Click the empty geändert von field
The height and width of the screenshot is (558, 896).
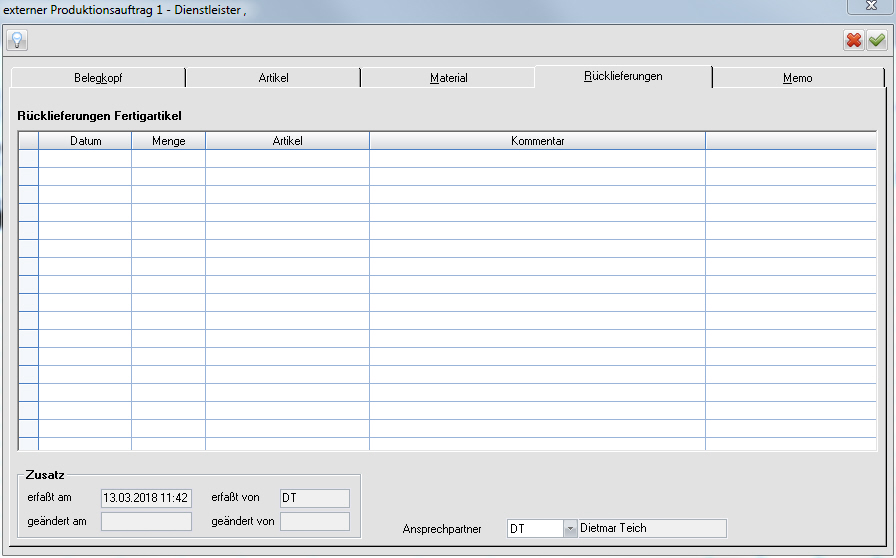315,521
